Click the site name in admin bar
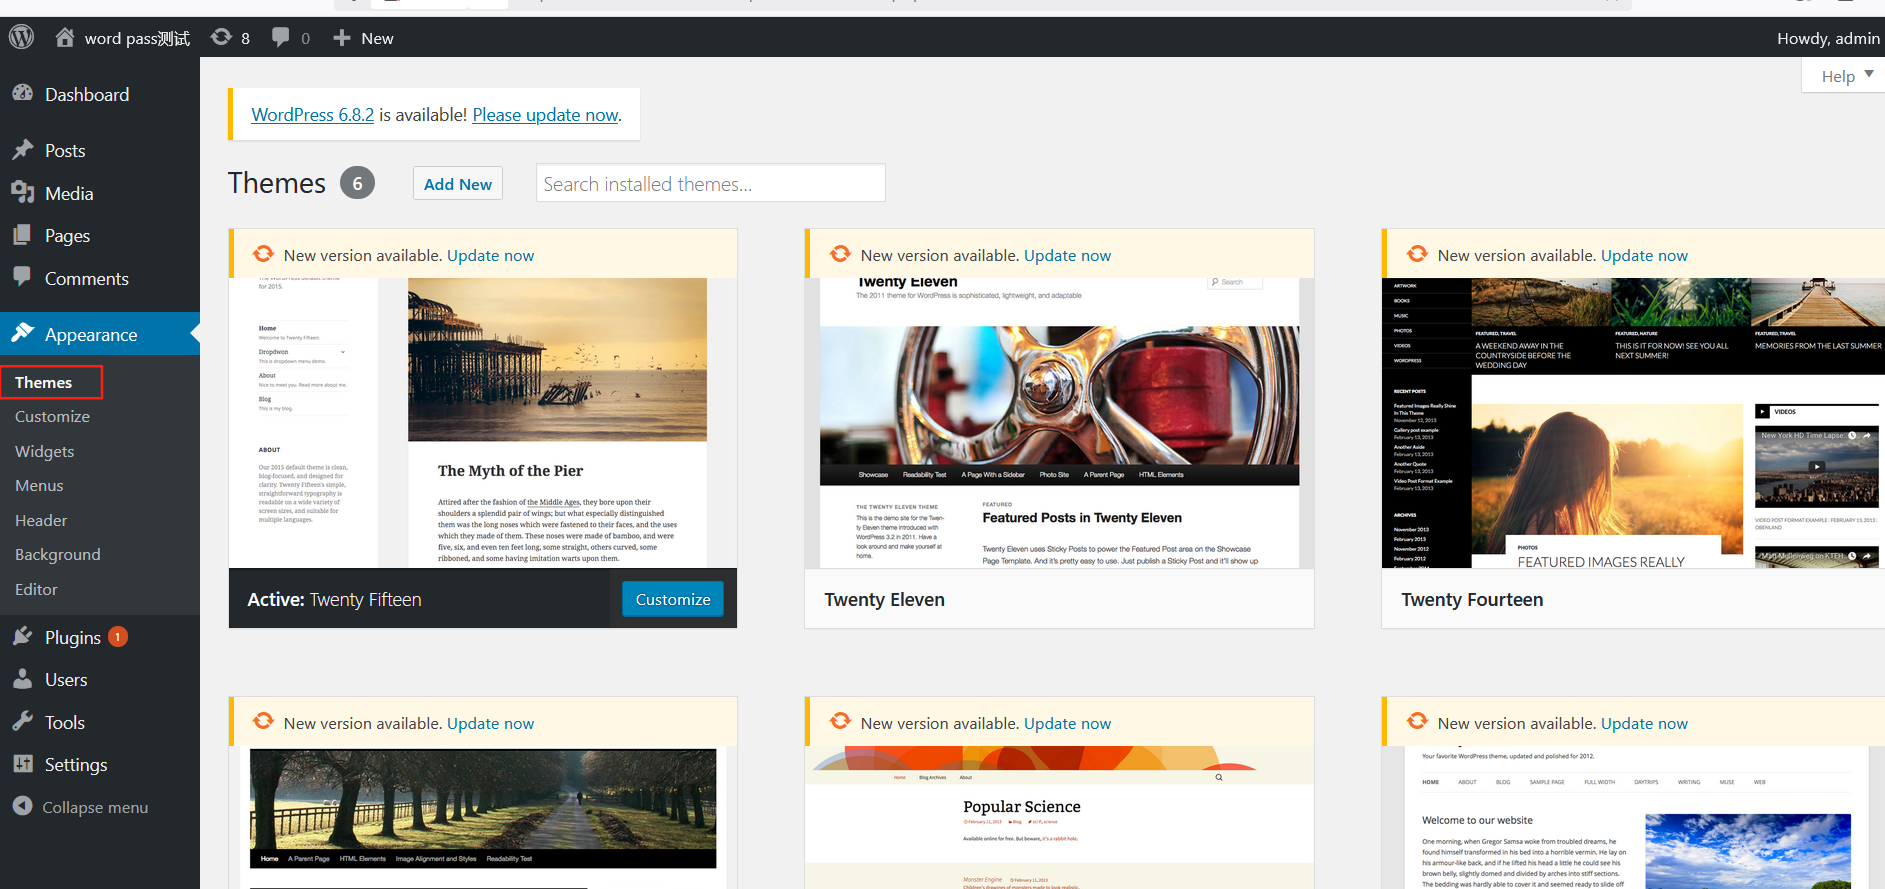Screen dimensions: 1885x889 pyautogui.click(x=137, y=38)
